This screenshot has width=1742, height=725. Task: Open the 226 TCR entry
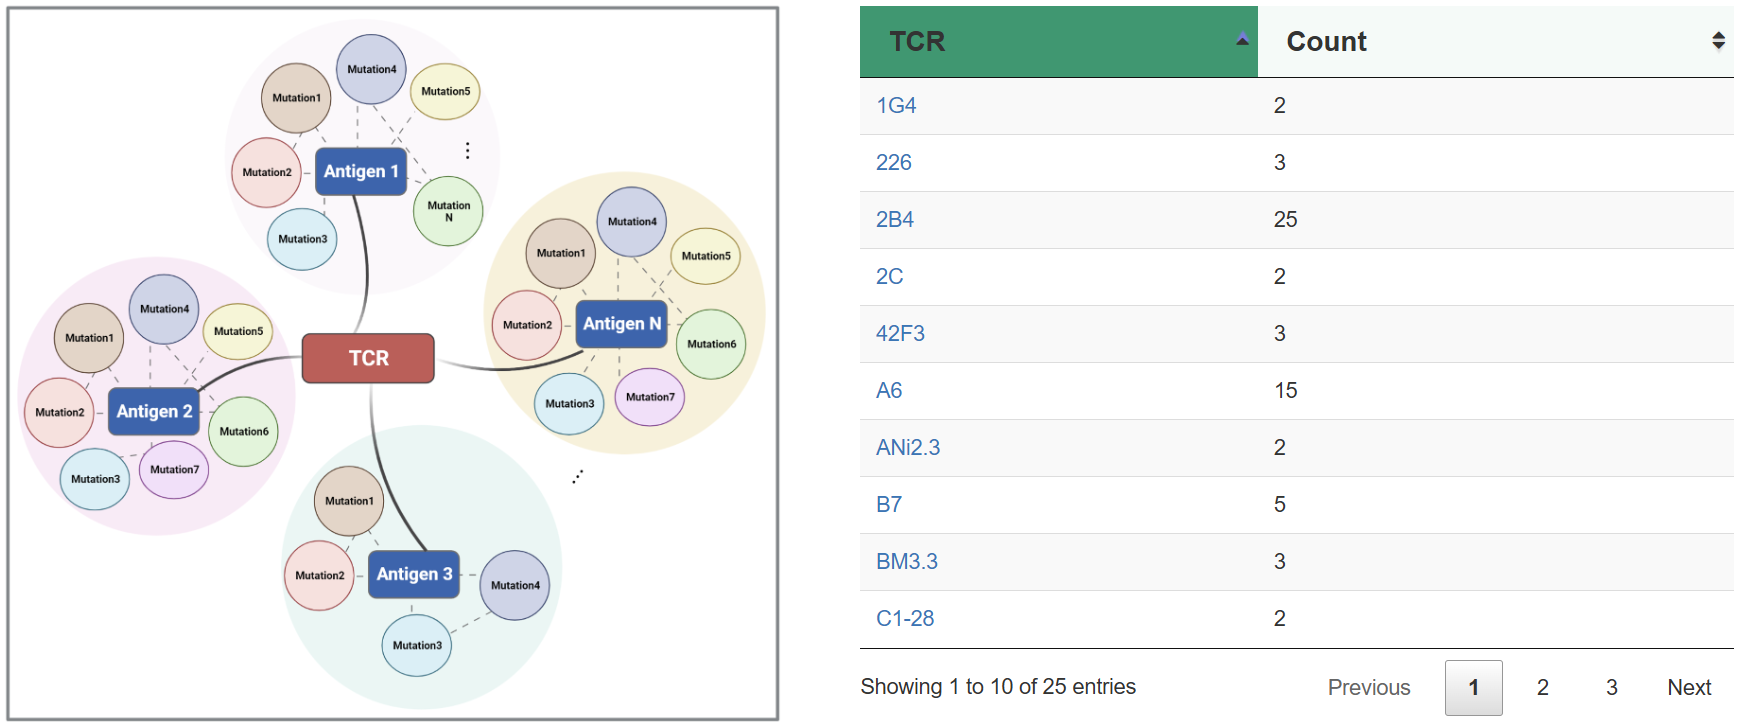pyautogui.click(x=894, y=163)
